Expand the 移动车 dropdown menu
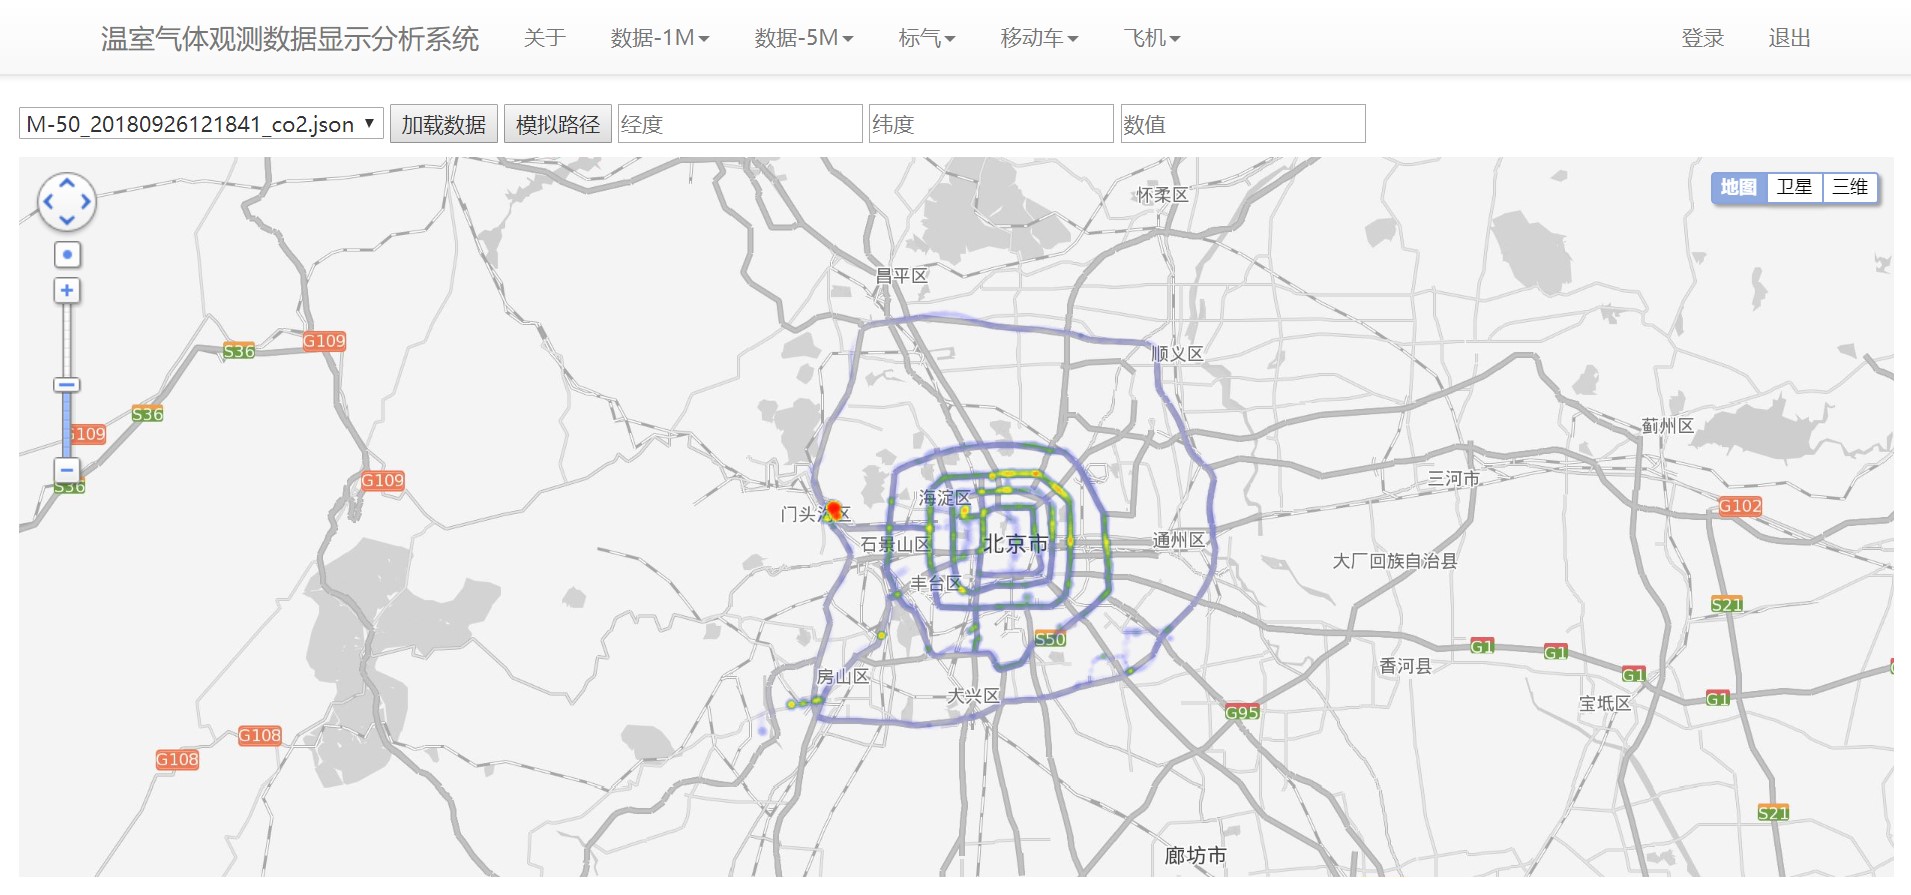1911x895 pixels. (1039, 38)
